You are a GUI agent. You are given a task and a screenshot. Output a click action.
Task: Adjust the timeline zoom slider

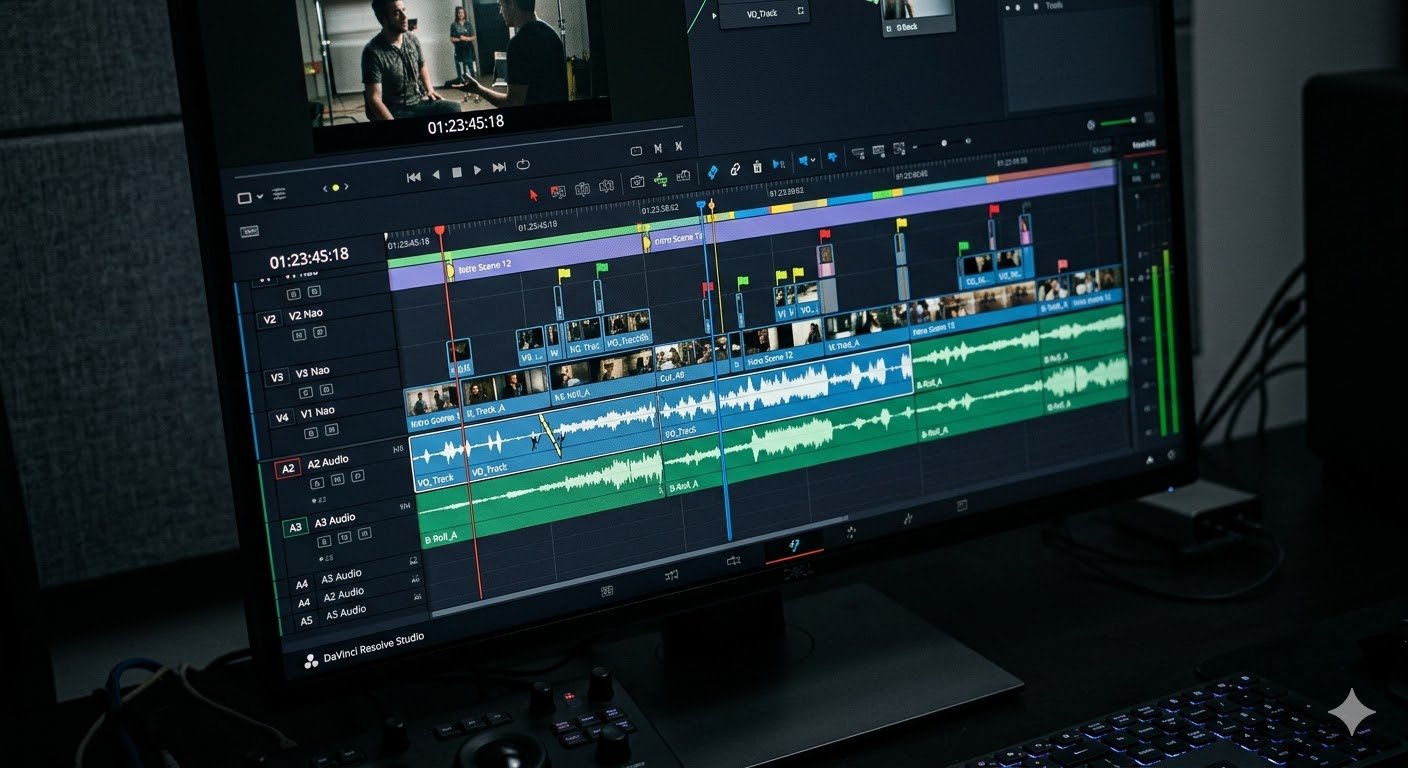(943, 143)
